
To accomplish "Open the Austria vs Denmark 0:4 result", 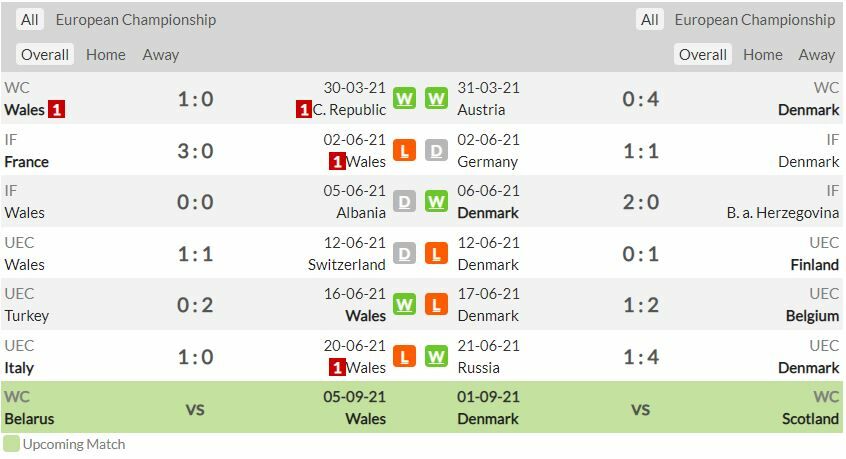I will pyautogui.click(x=641, y=99).
